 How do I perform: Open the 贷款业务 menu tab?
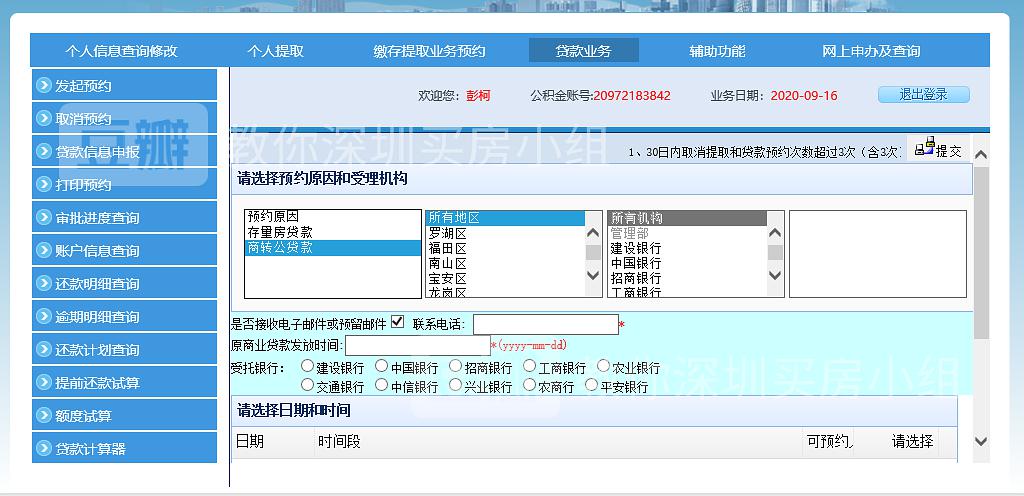583,51
